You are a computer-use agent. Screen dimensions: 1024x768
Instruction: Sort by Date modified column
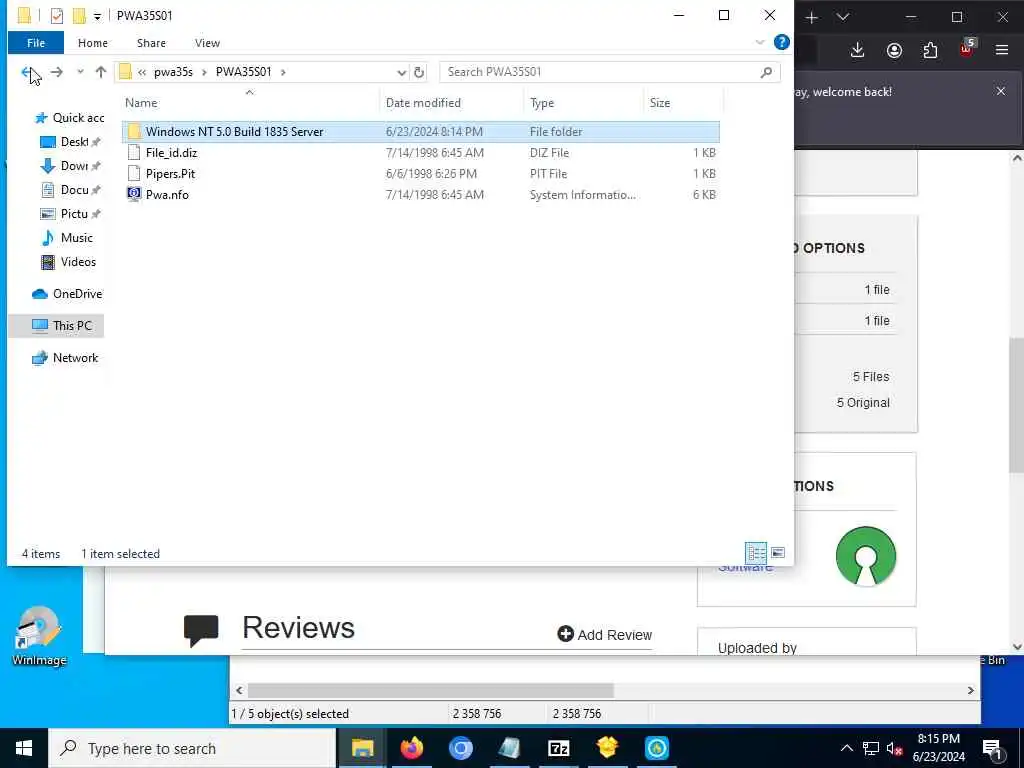point(451,103)
